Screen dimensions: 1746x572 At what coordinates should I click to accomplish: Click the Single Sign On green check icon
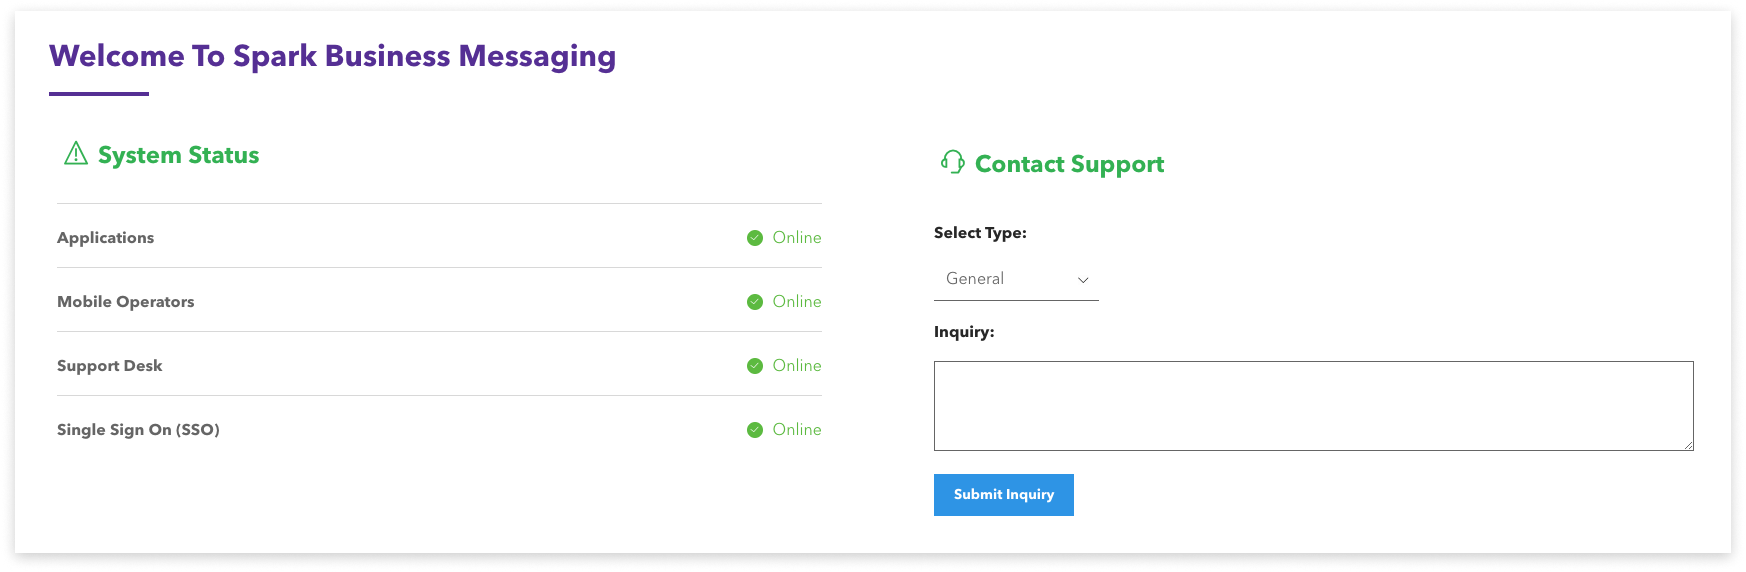click(x=755, y=430)
